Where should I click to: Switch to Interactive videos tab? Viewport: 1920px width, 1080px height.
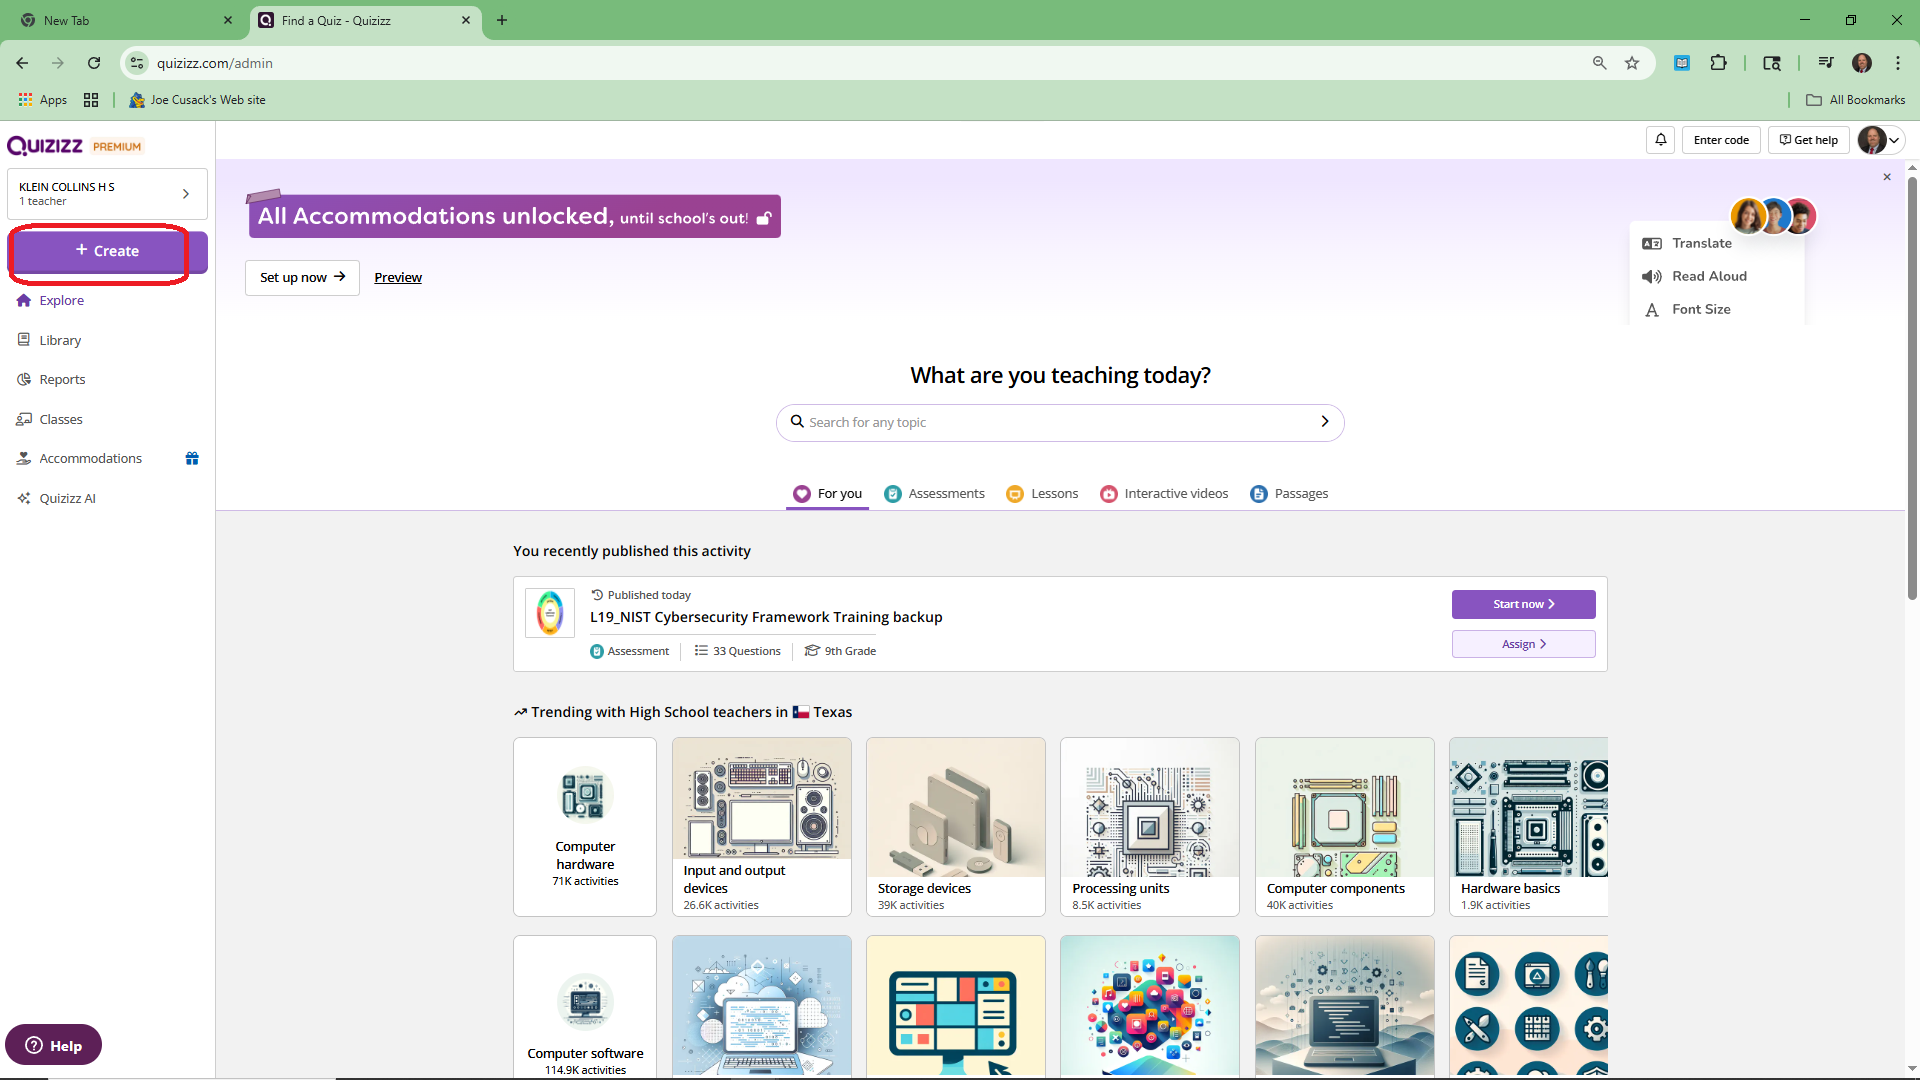pyautogui.click(x=1164, y=494)
